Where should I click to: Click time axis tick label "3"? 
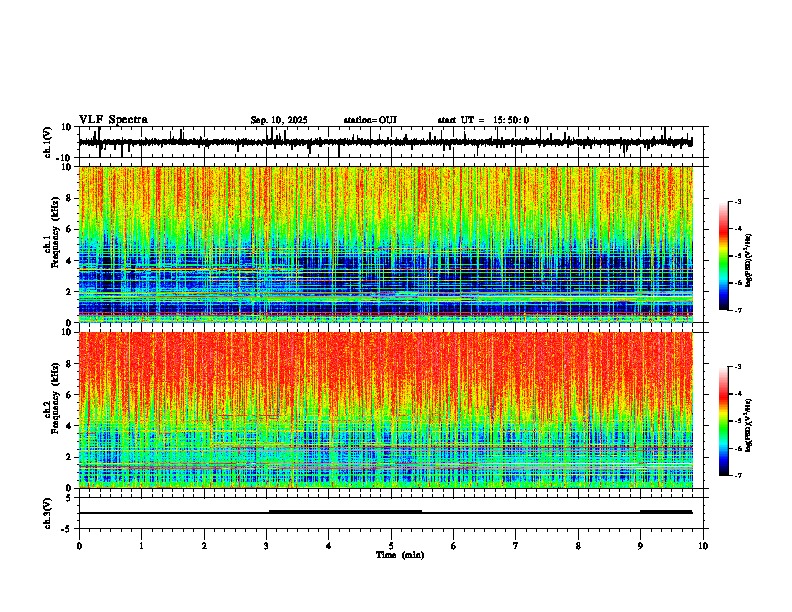pyautogui.click(x=266, y=546)
